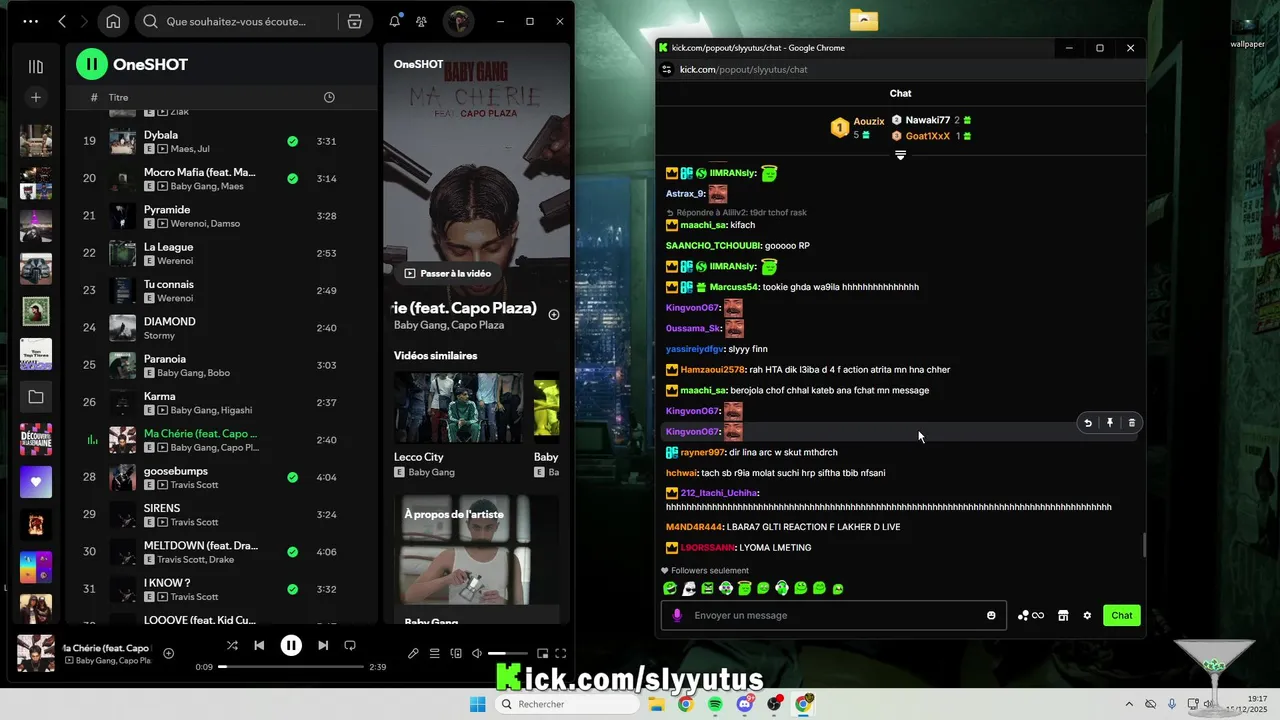Screen dimensions: 1280x720
Task: Mute Spotify with the speaker icon
Action: point(477,653)
